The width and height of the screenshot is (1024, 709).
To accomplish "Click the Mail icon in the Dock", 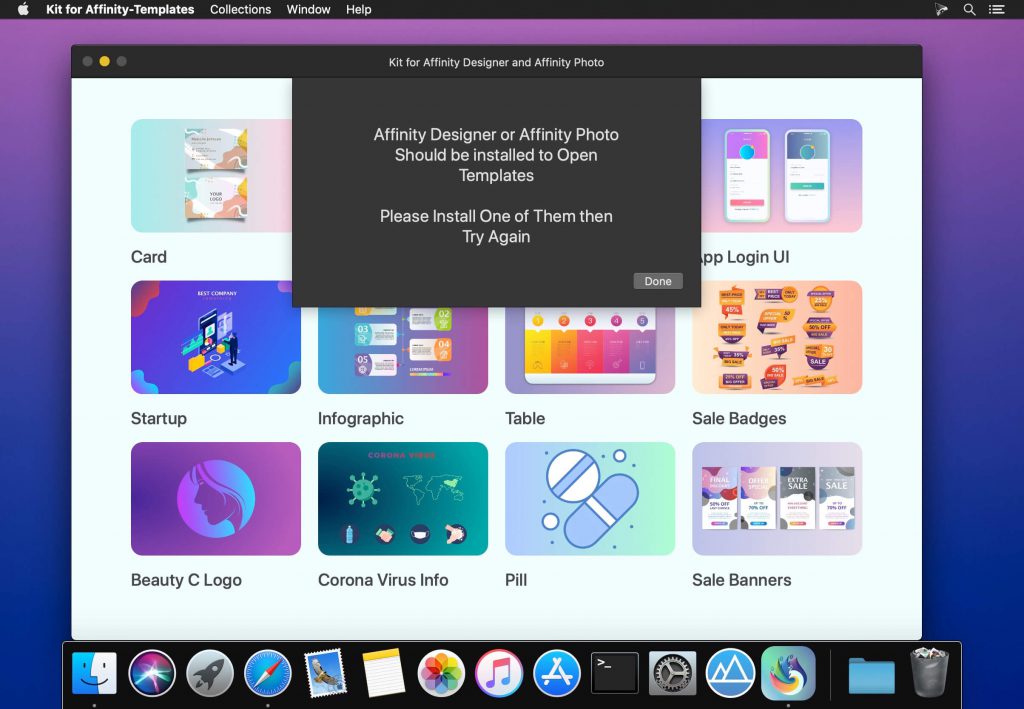I will (x=325, y=672).
